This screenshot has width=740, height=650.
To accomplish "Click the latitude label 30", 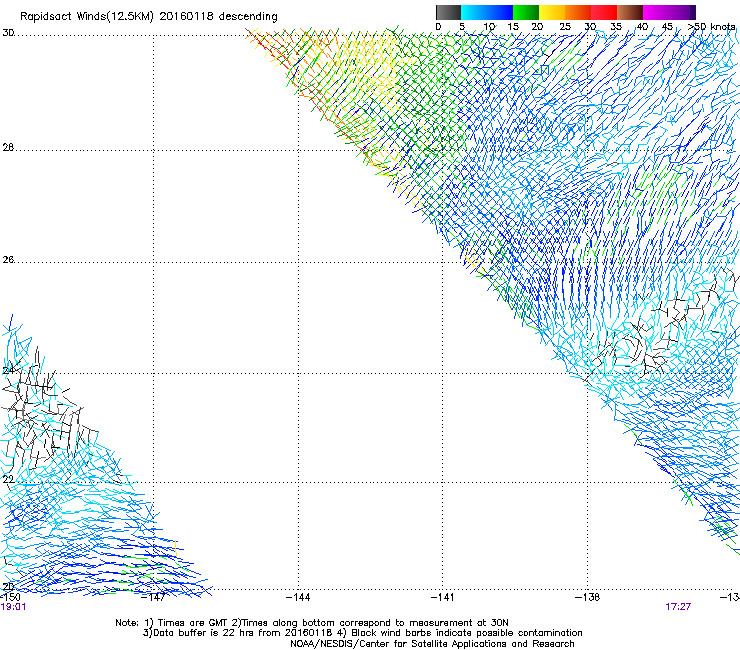I will pyautogui.click(x=8, y=33).
